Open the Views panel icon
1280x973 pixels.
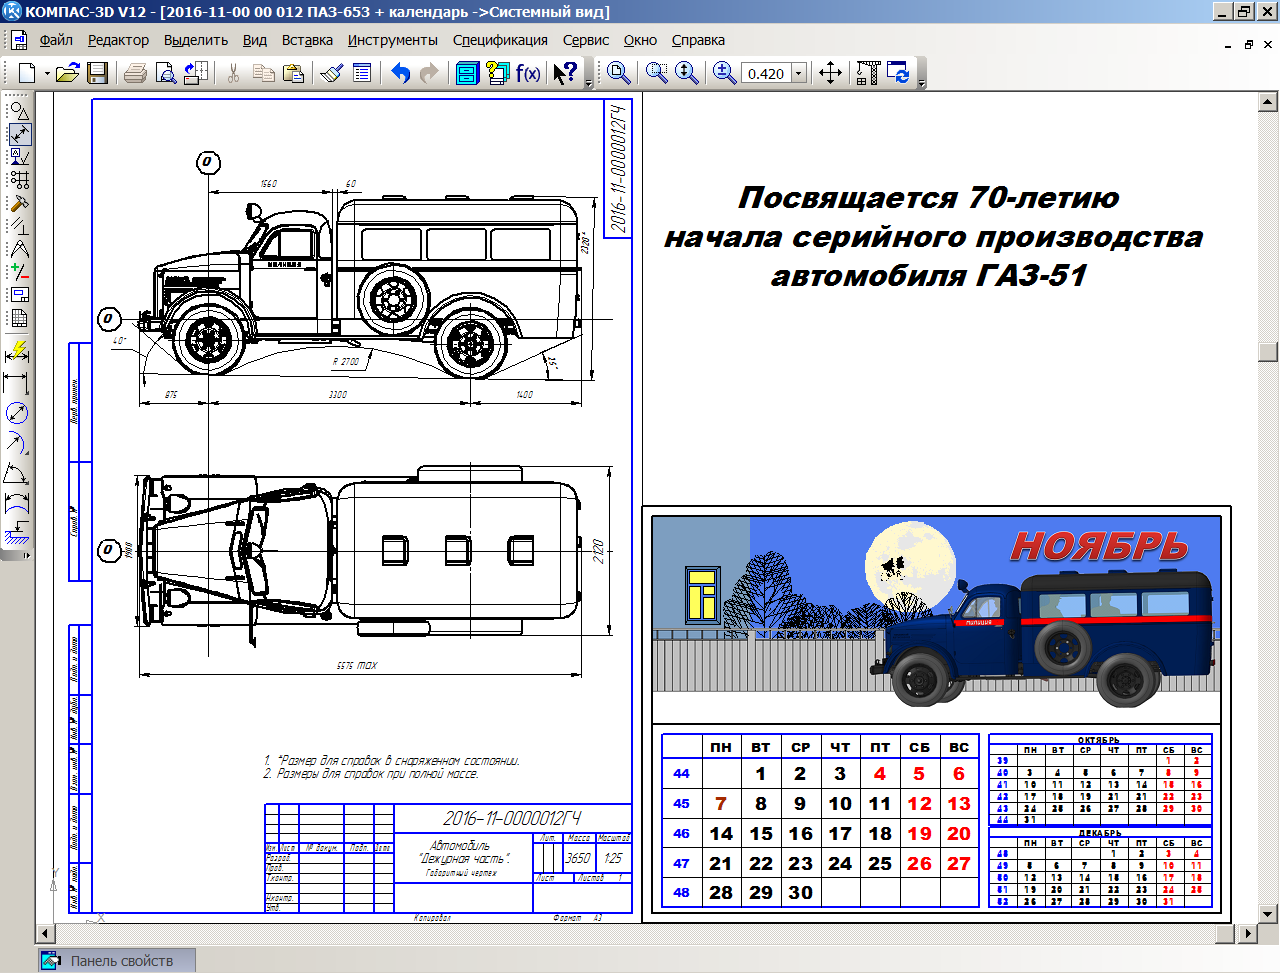pos(19,295)
